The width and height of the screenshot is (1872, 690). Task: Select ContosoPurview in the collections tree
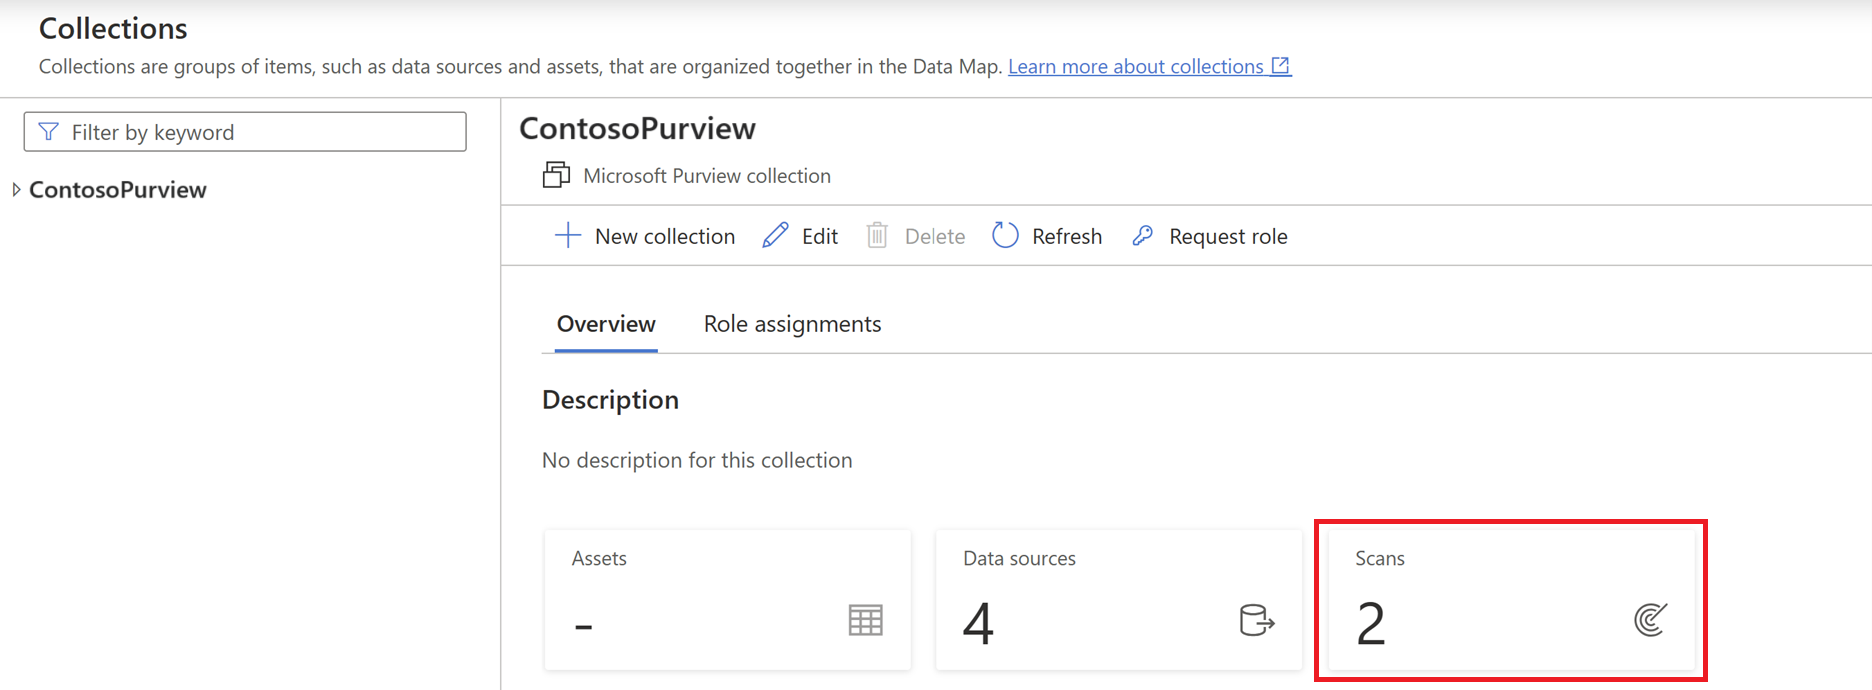click(x=118, y=190)
